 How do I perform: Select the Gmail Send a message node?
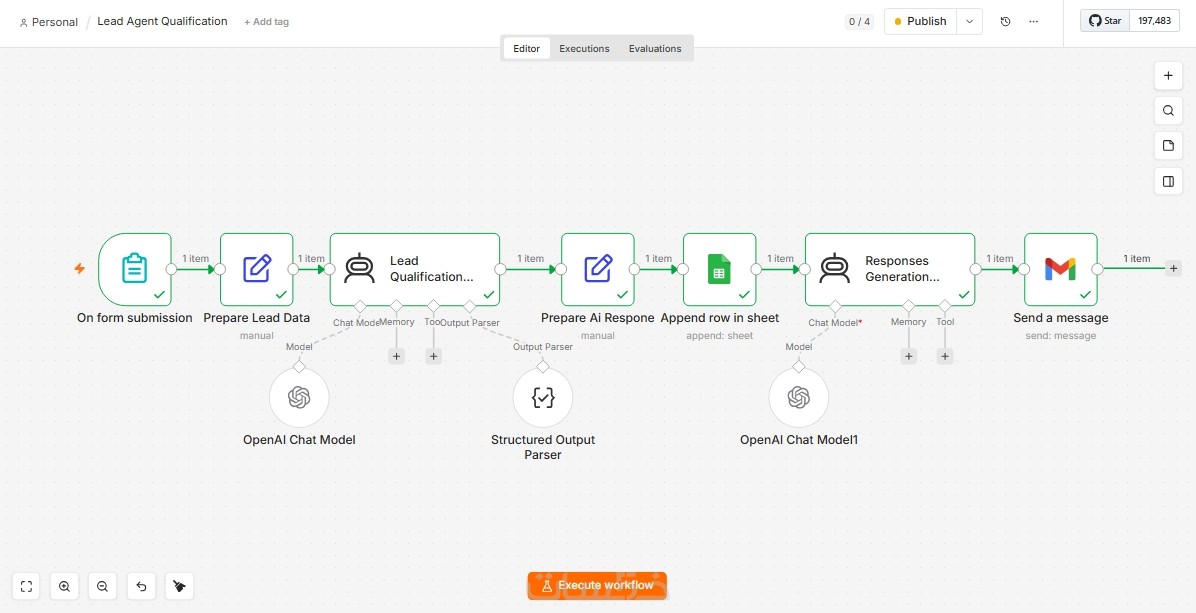[1060, 269]
